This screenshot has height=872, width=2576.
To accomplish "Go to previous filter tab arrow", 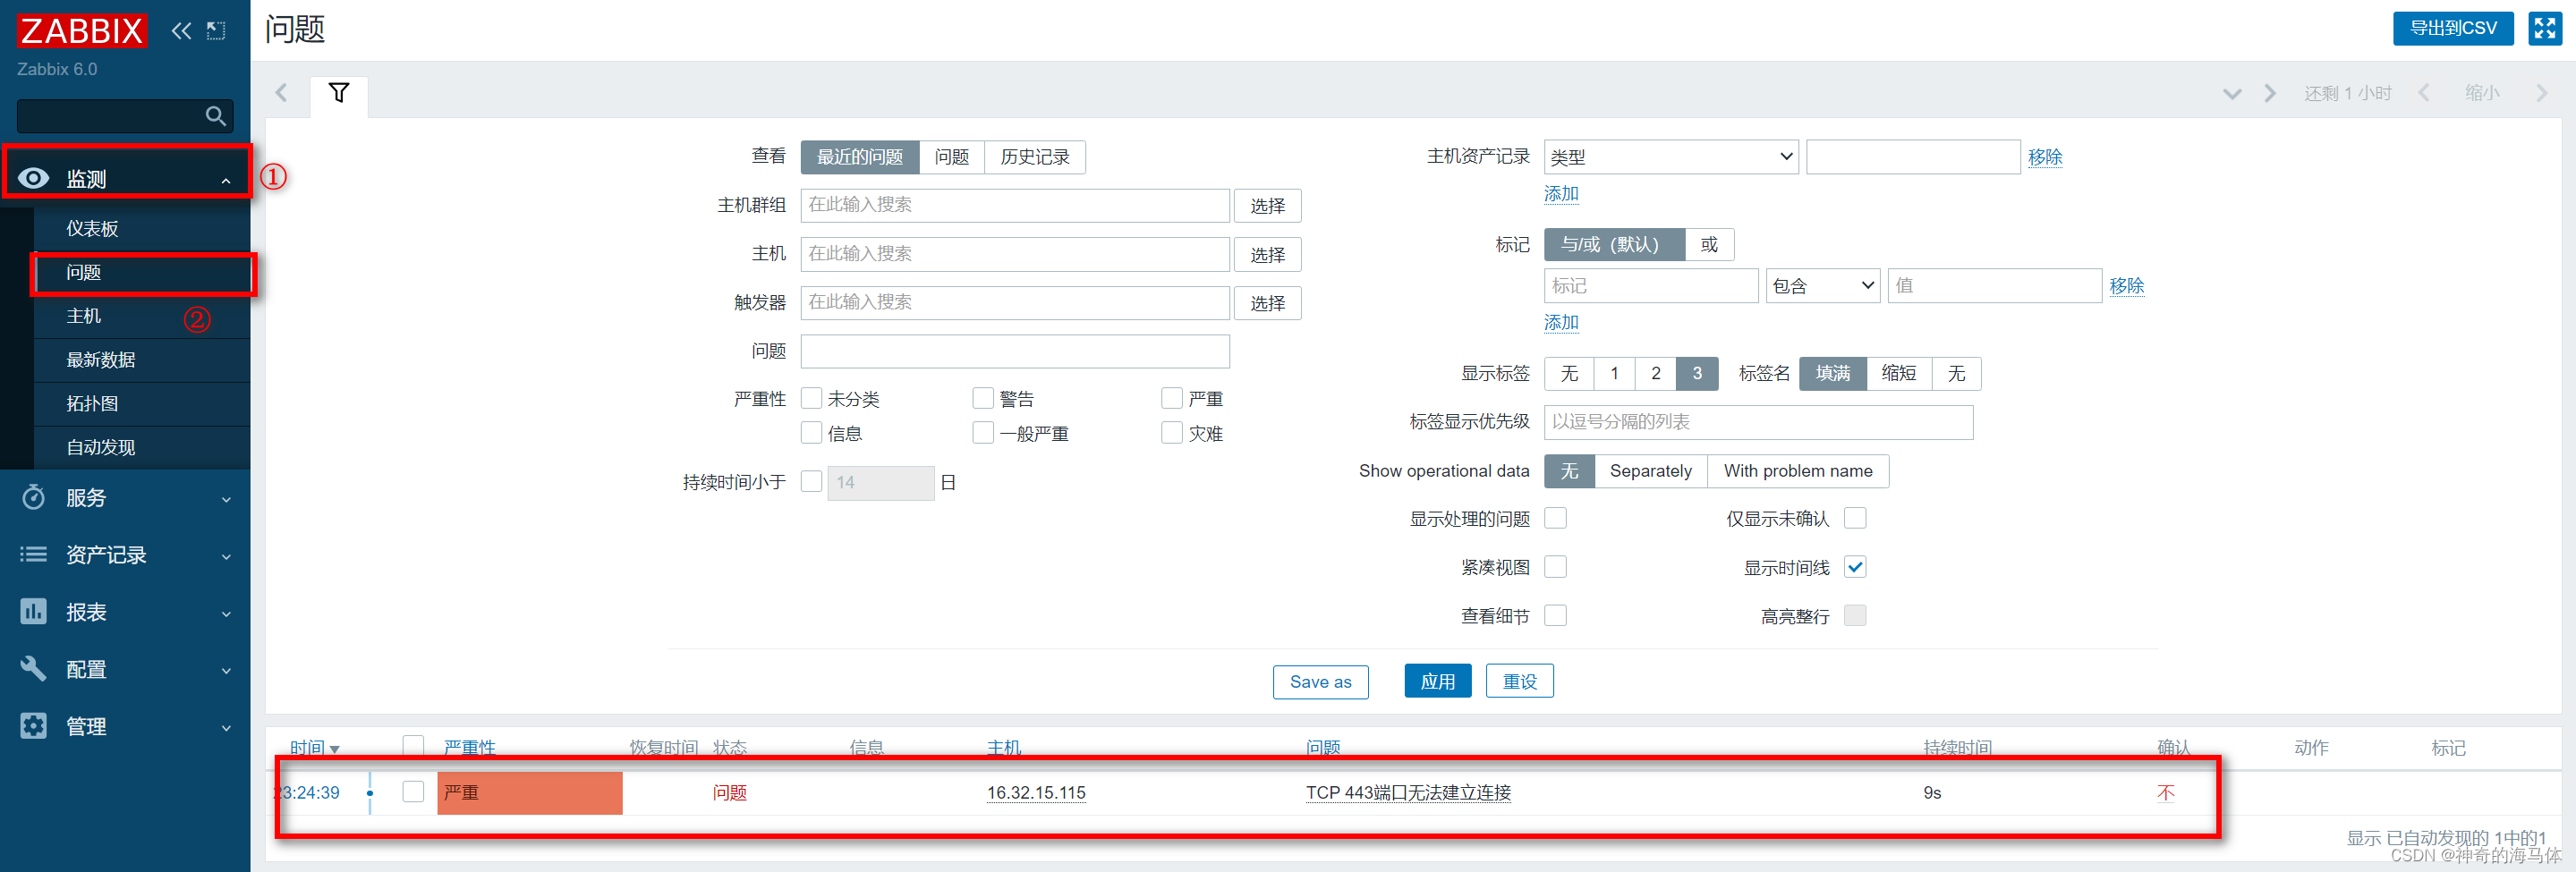I will tap(282, 93).
